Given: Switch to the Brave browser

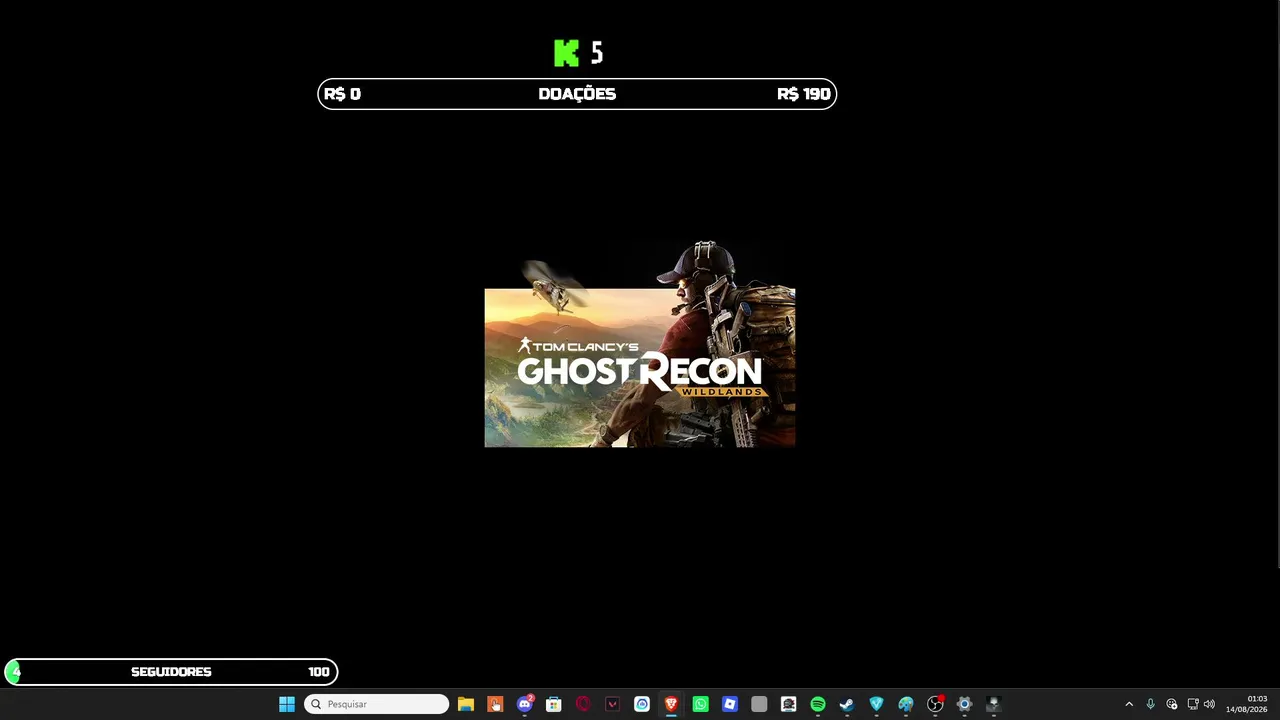Looking at the screenshot, I should pyautogui.click(x=671, y=704).
